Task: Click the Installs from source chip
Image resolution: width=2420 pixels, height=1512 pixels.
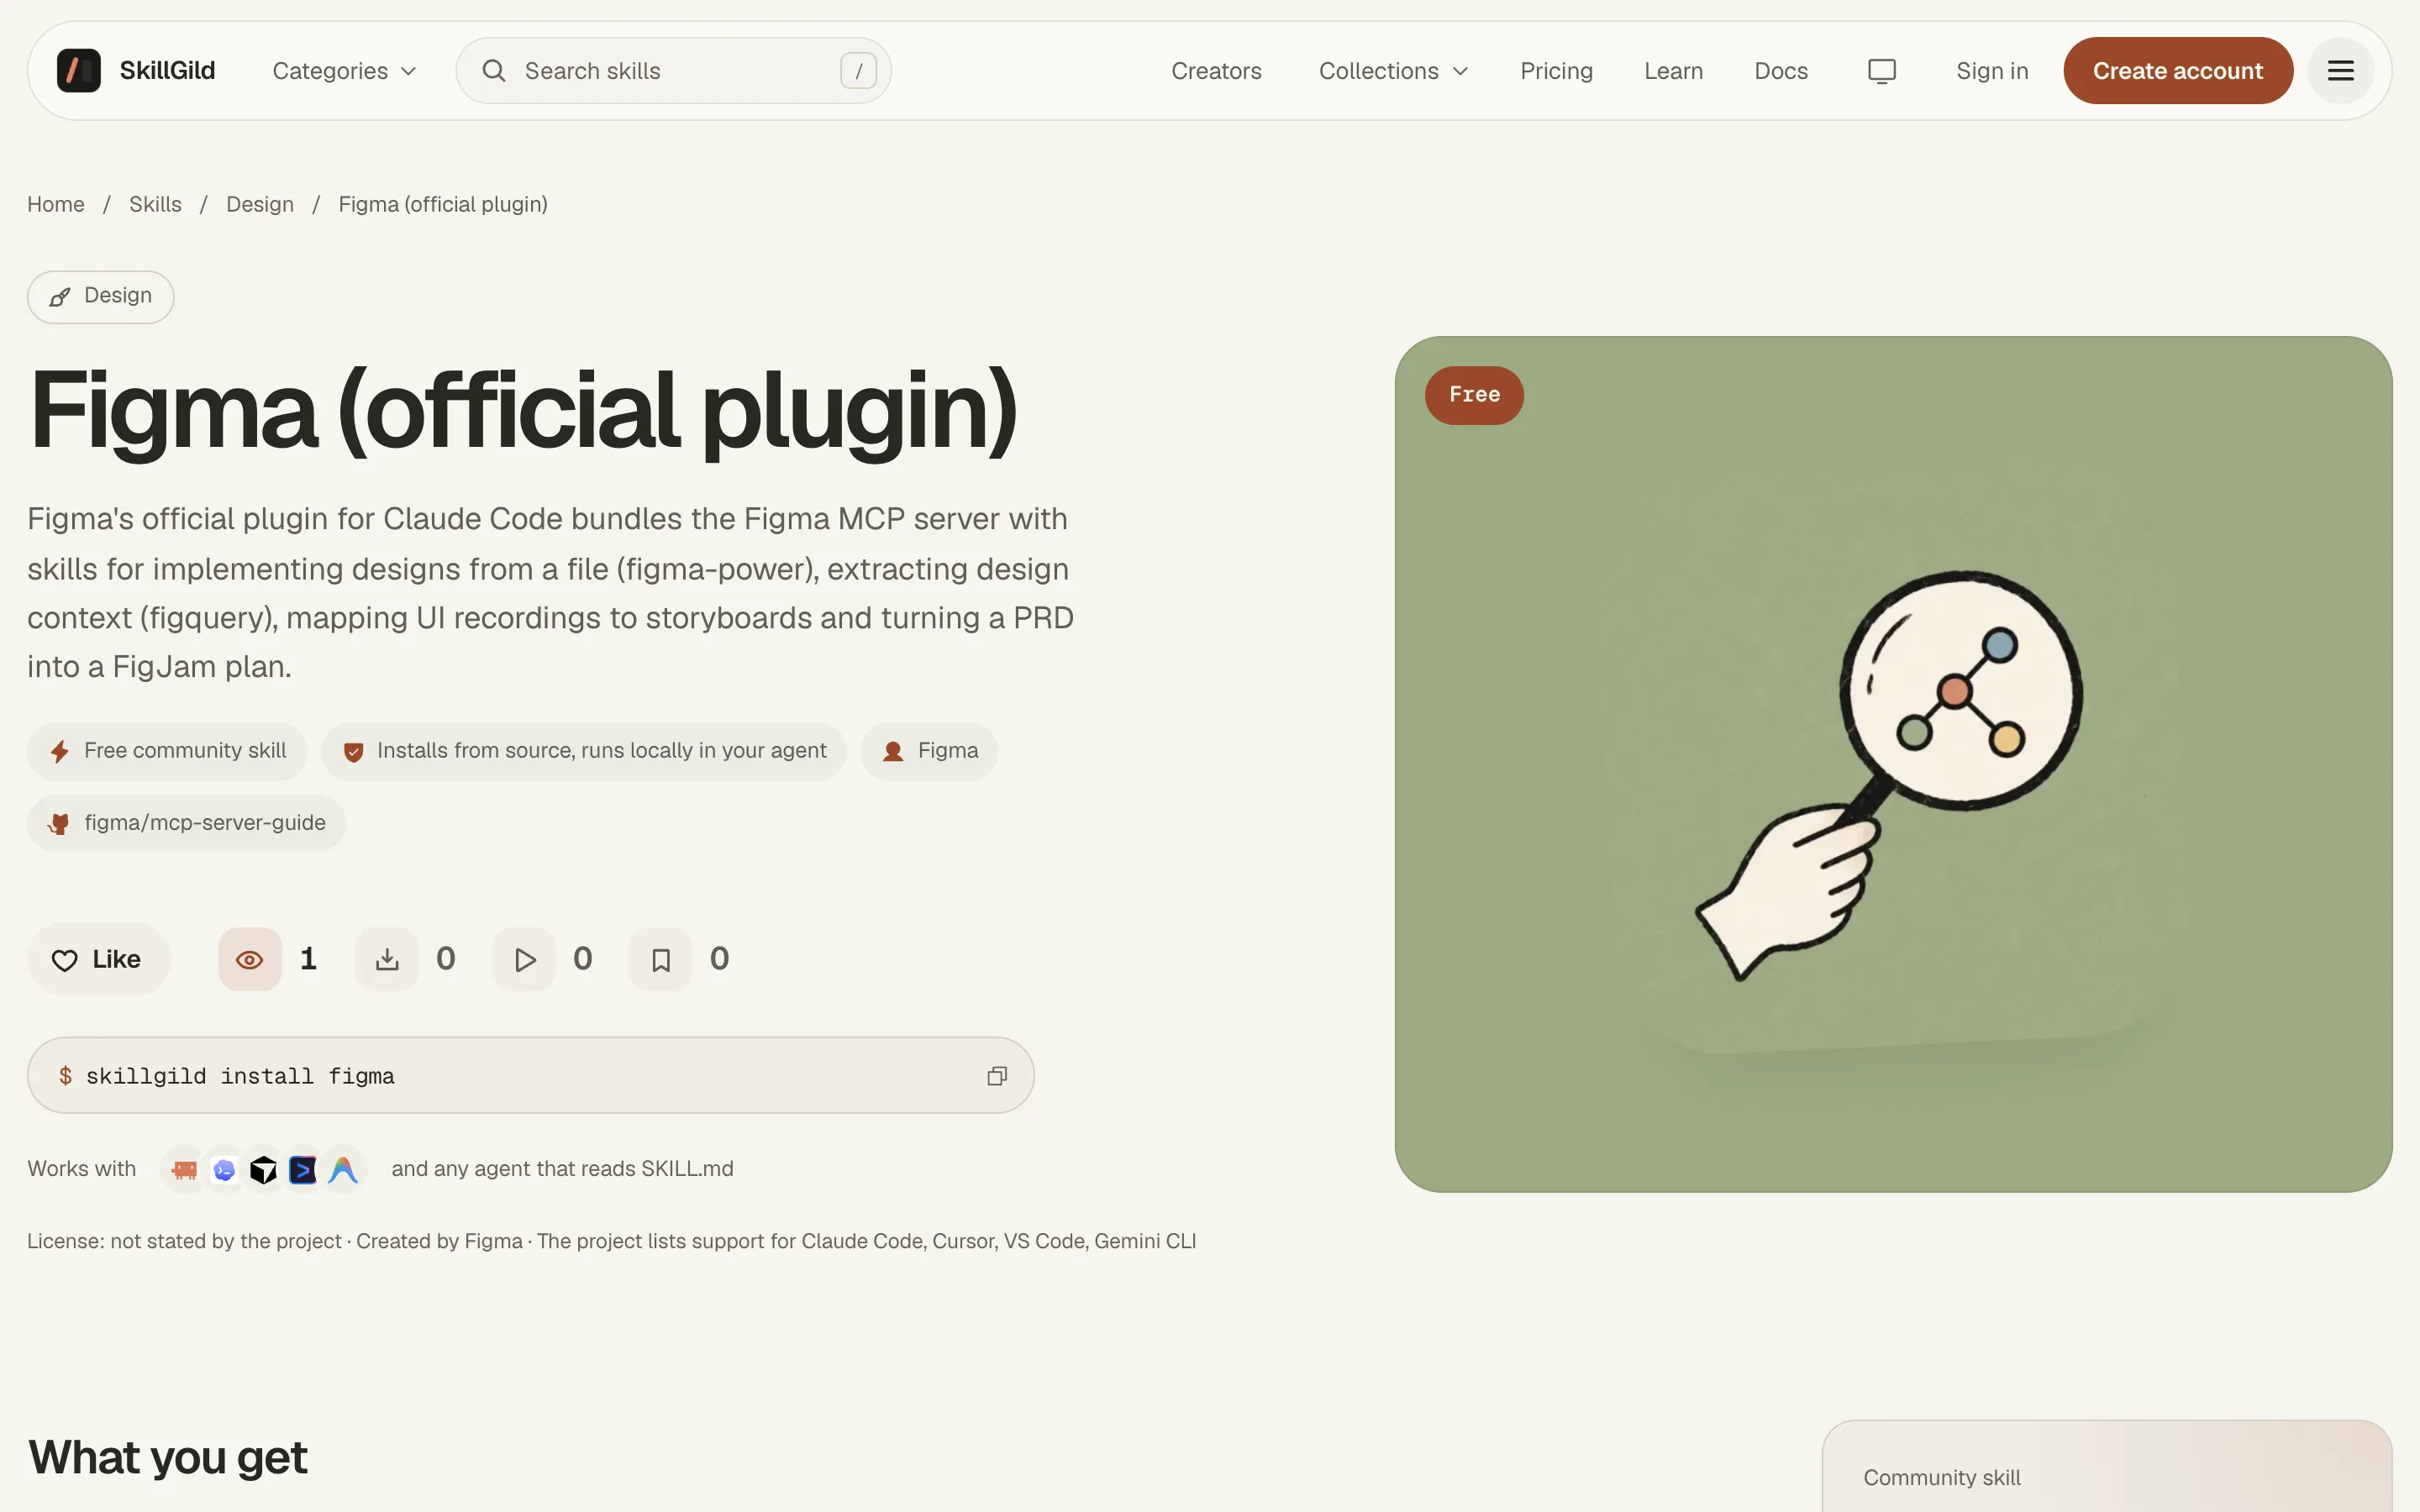Action: click(x=584, y=751)
